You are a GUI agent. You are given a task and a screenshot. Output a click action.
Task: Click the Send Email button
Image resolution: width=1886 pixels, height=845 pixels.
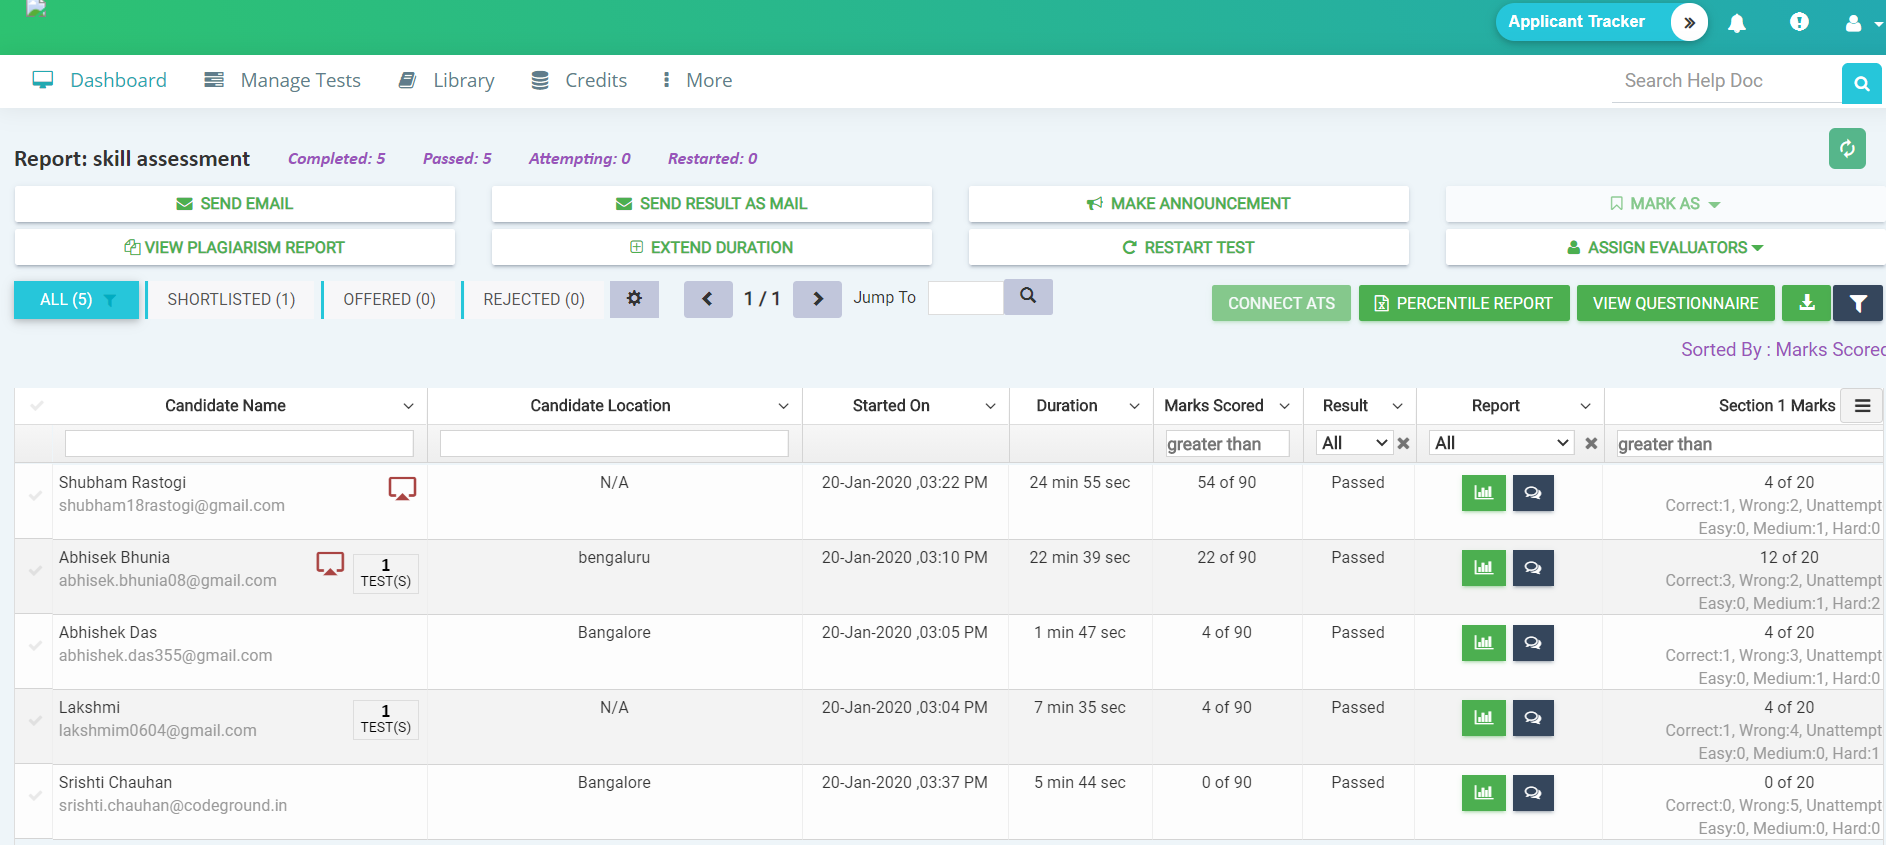(x=235, y=204)
